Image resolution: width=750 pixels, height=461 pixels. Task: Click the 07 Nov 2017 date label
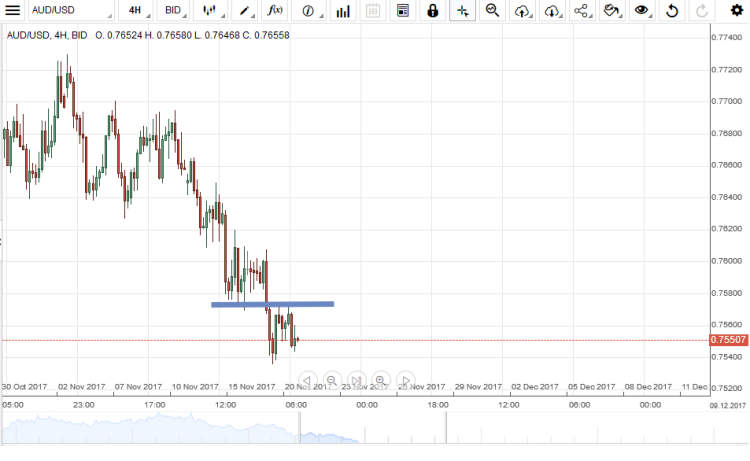(x=138, y=386)
